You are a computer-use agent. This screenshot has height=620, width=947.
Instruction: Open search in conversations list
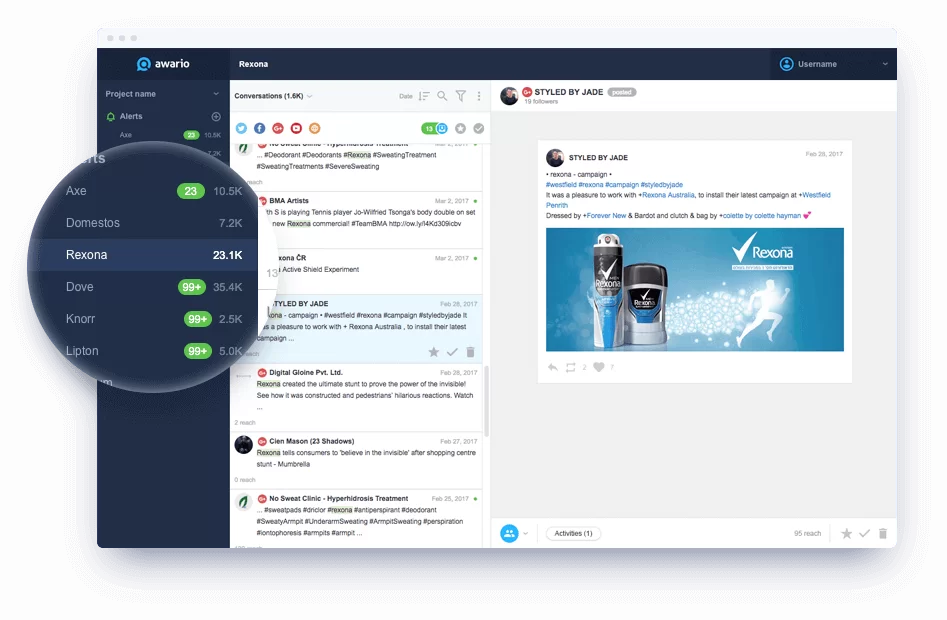pos(442,96)
